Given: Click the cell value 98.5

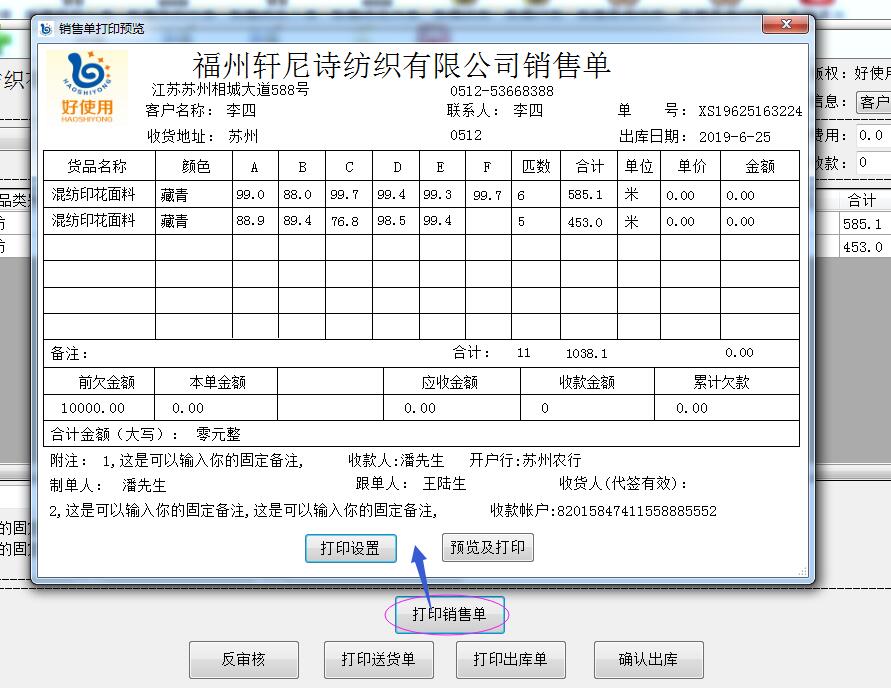Looking at the screenshot, I should pos(392,220).
